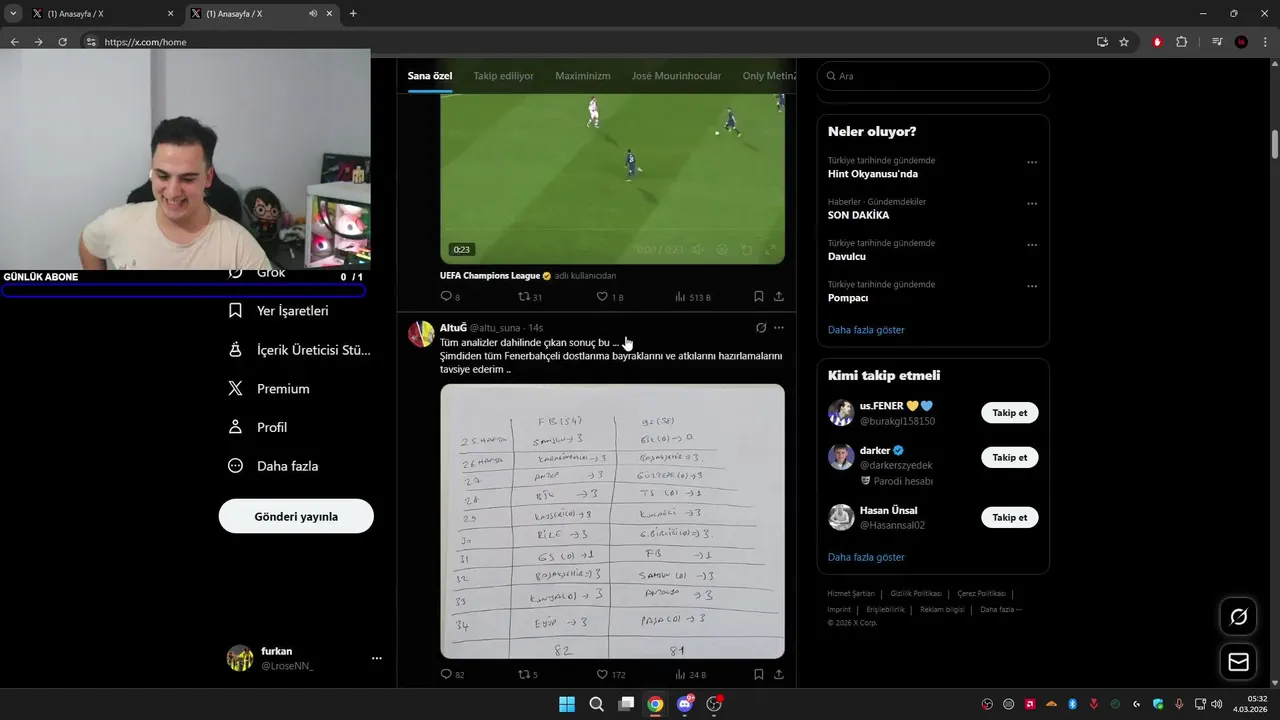Open Discord from taskbar
The width and height of the screenshot is (1280, 720).
pyautogui.click(x=685, y=704)
